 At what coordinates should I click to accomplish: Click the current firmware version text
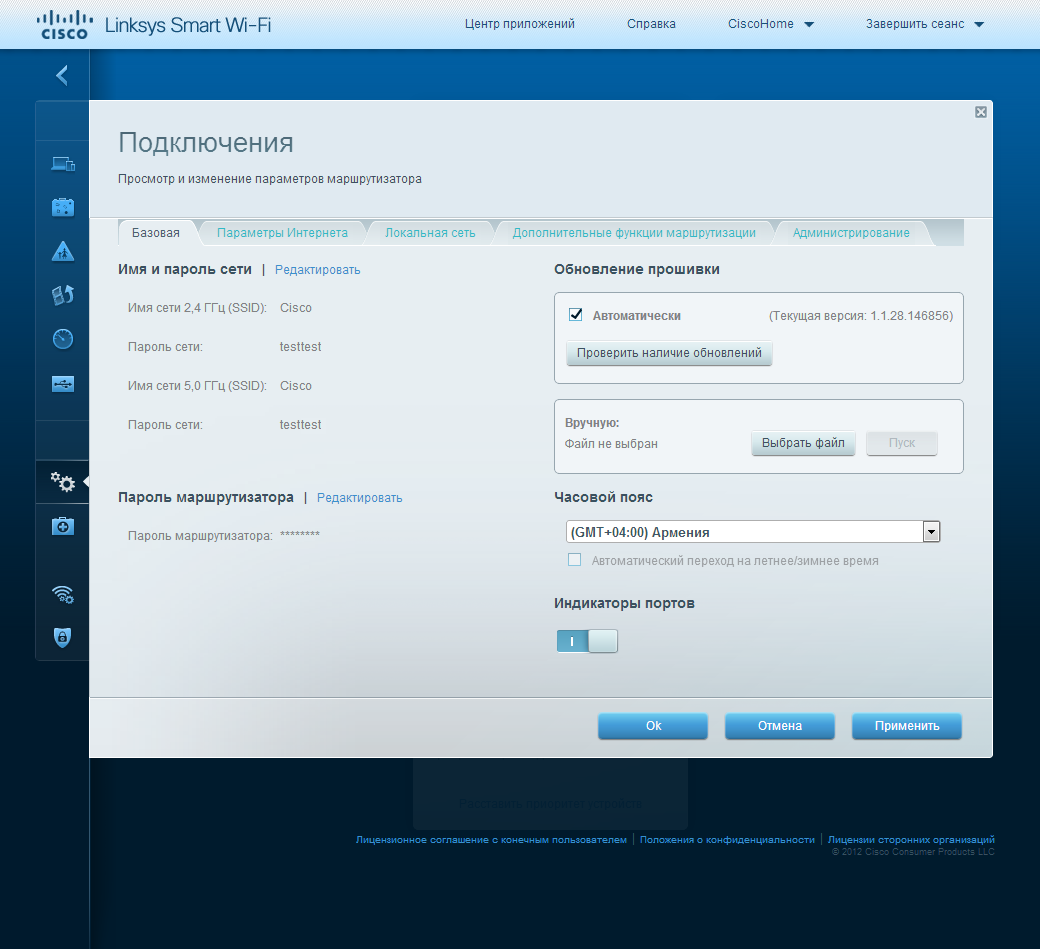(x=861, y=316)
